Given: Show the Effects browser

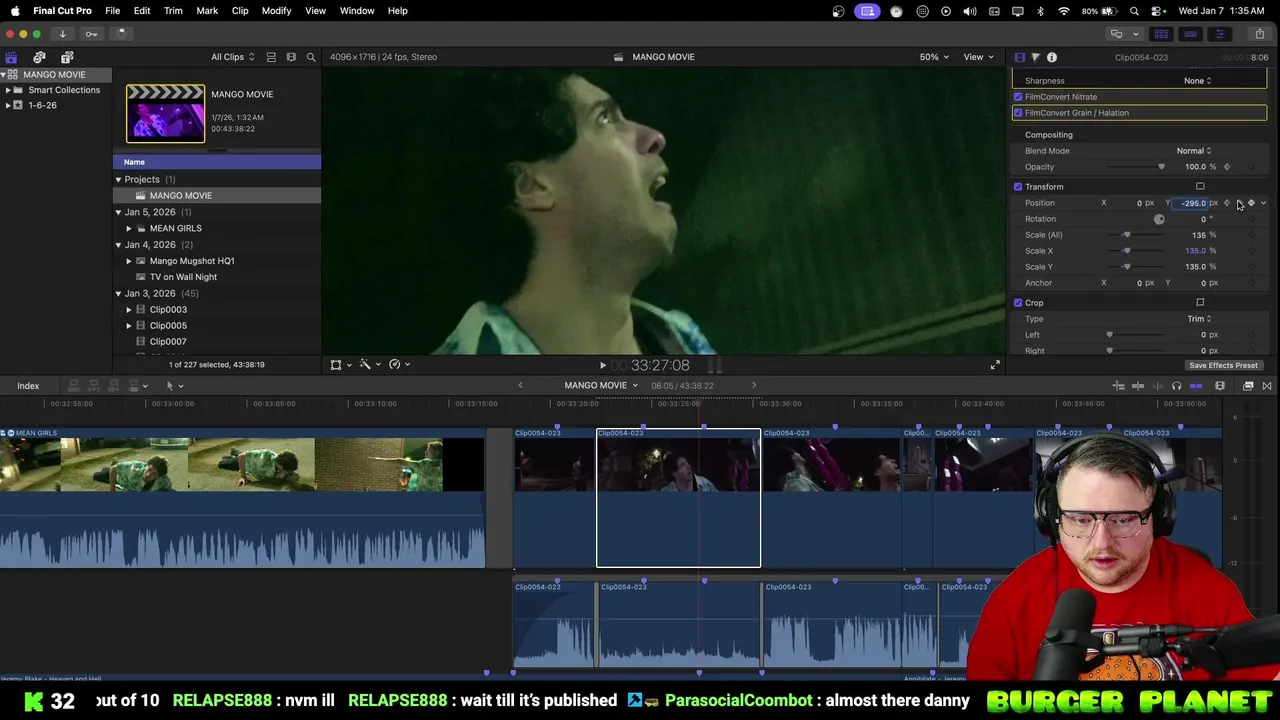Looking at the screenshot, I should click(1248, 386).
